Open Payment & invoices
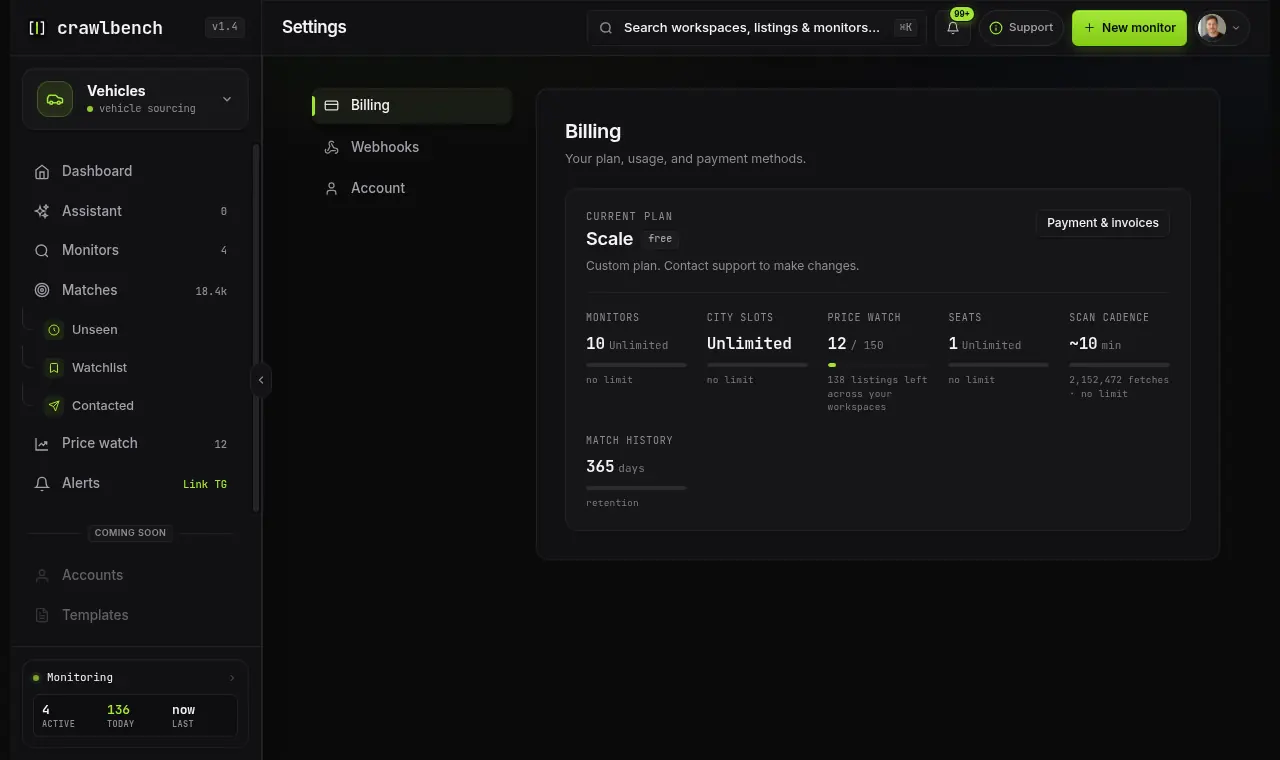The image size is (1280, 760). tap(1103, 223)
